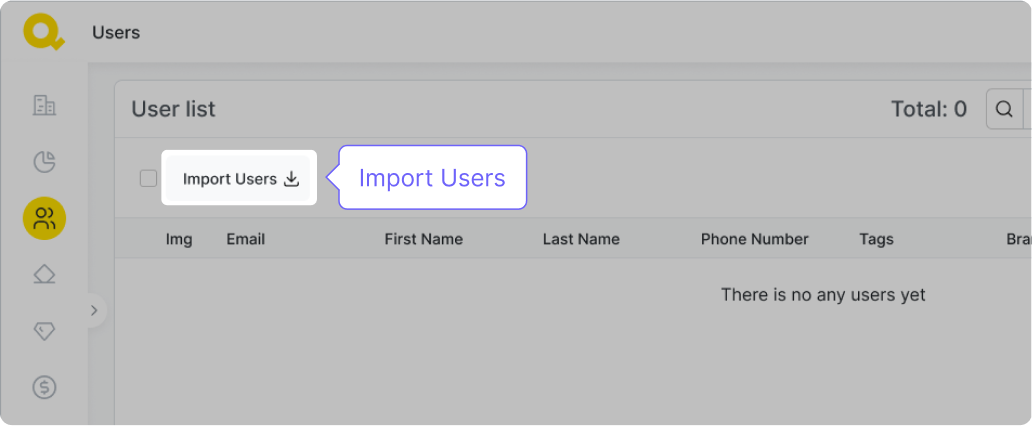Click the purple Import Users tooltip
Viewport: 1032px width, 426px height.
tap(432, 178)
